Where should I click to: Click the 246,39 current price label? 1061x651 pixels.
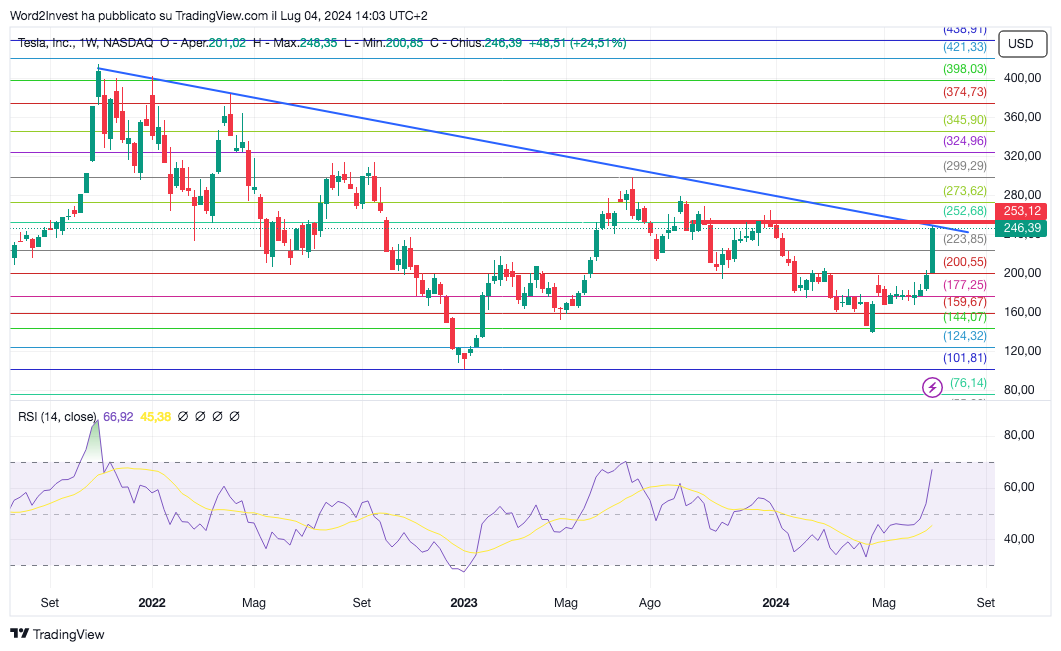(1022, 228)
